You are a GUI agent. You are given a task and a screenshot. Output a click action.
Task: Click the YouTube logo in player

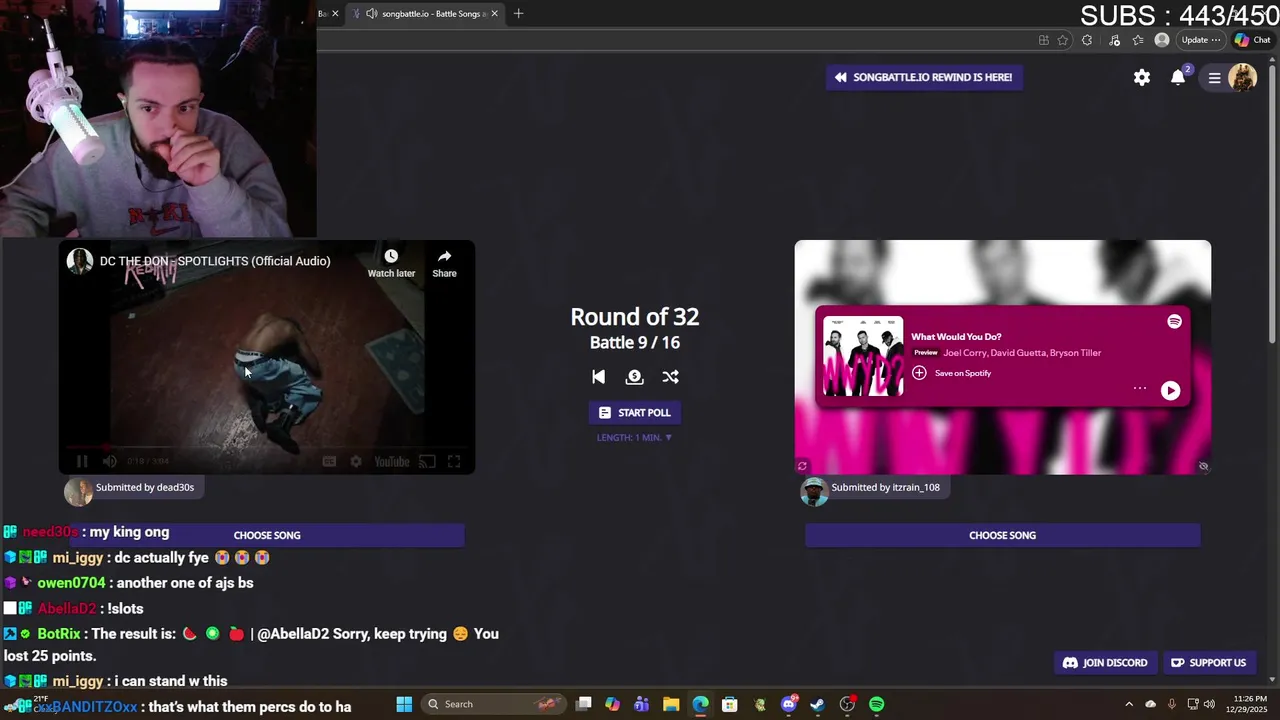pyautogui.click(x=391, y=461)
